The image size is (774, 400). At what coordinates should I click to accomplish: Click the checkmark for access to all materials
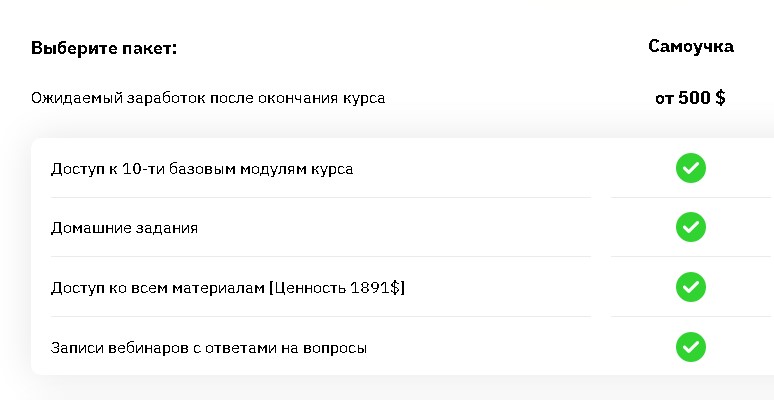pyautogui.click(x=690, y=288)
